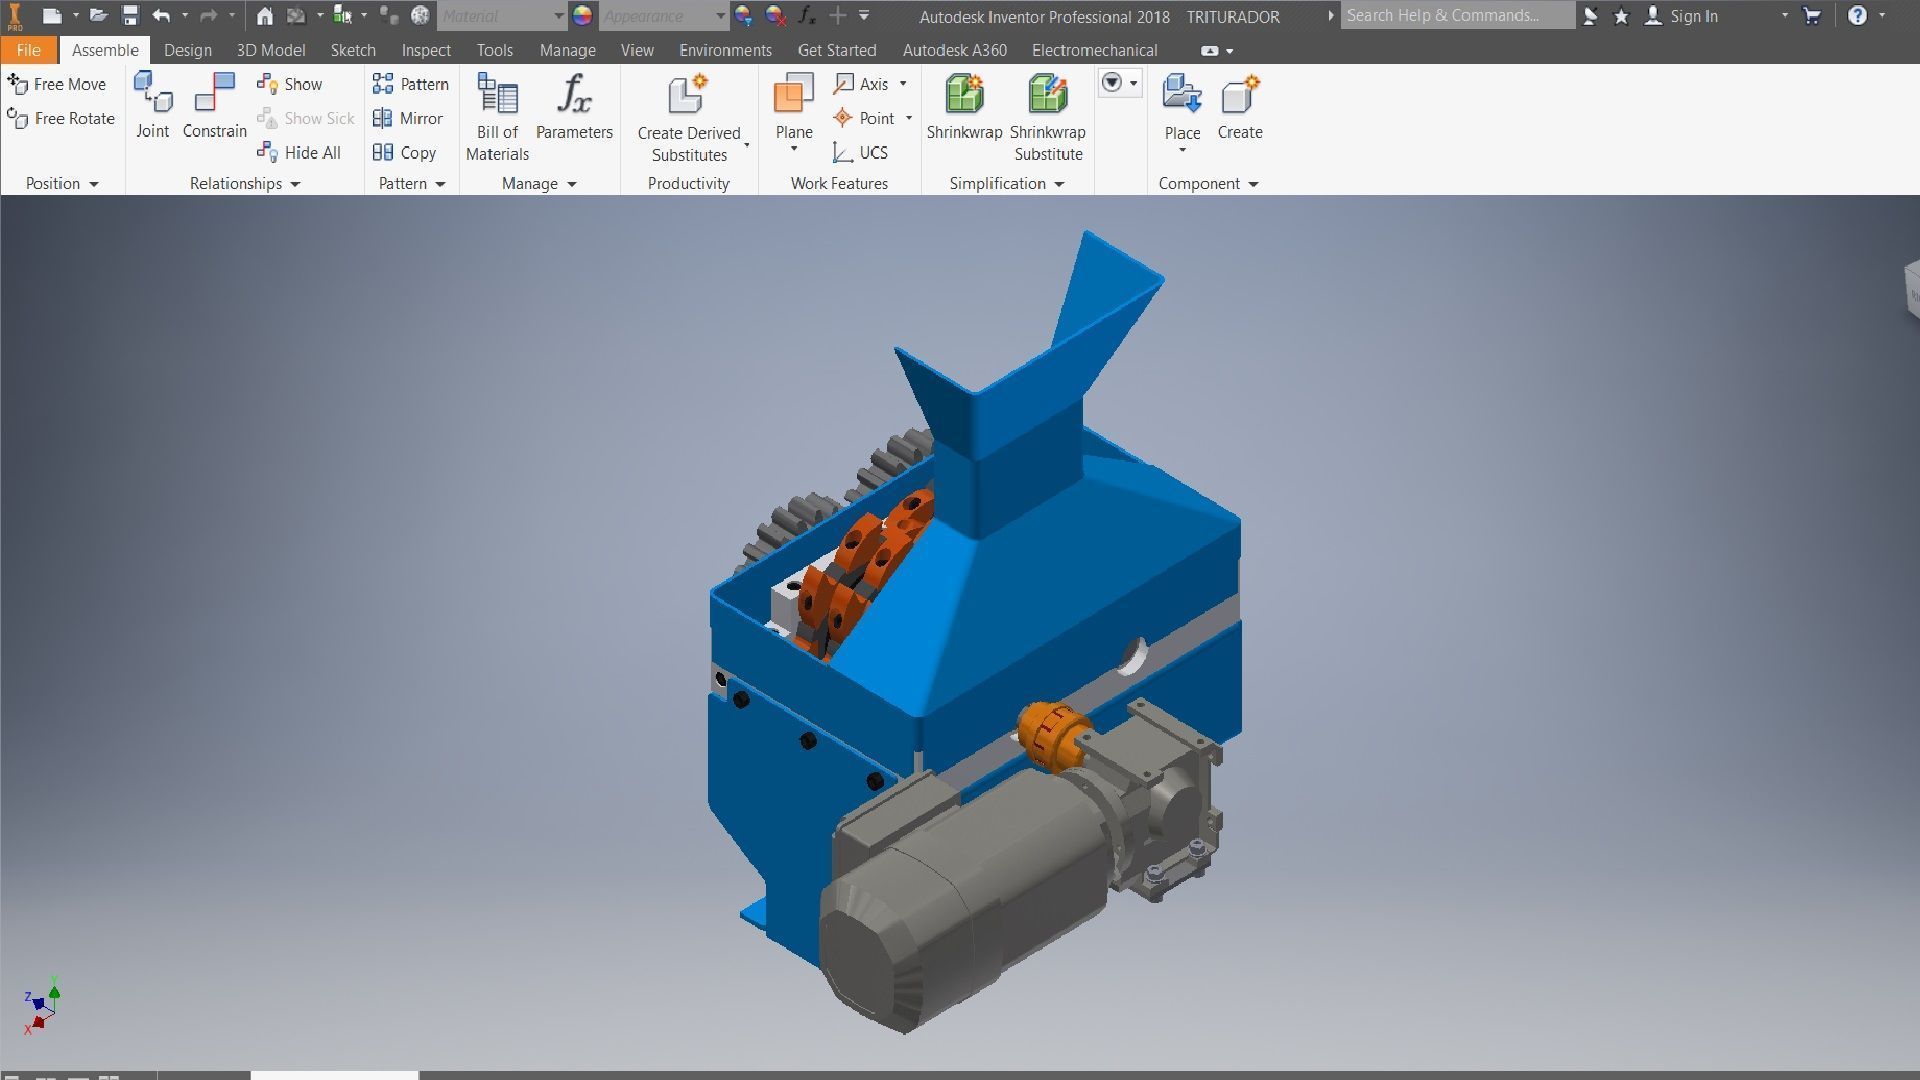Expand the Position panel
The height and width of the screenshot is (1080, 1920).
[x=62, y=184]
